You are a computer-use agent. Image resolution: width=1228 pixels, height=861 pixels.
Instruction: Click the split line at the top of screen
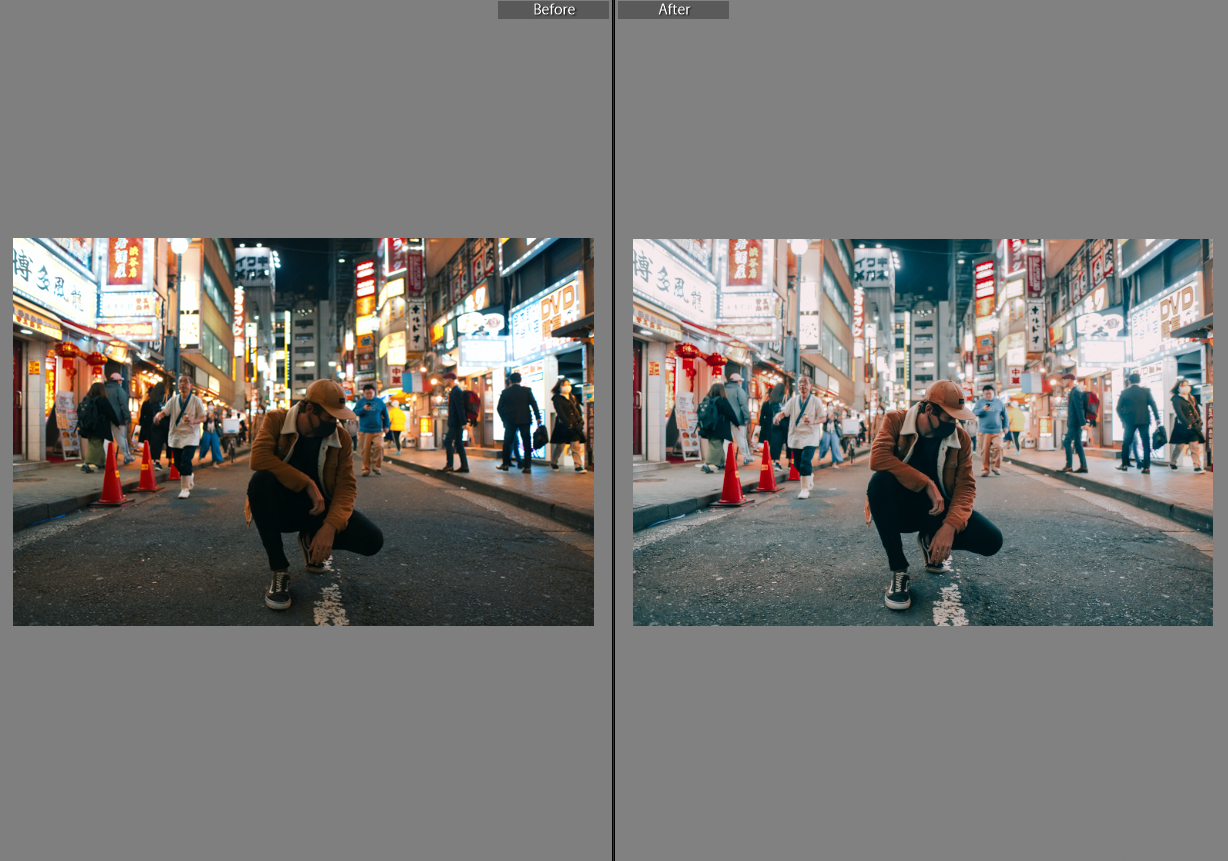613,10
